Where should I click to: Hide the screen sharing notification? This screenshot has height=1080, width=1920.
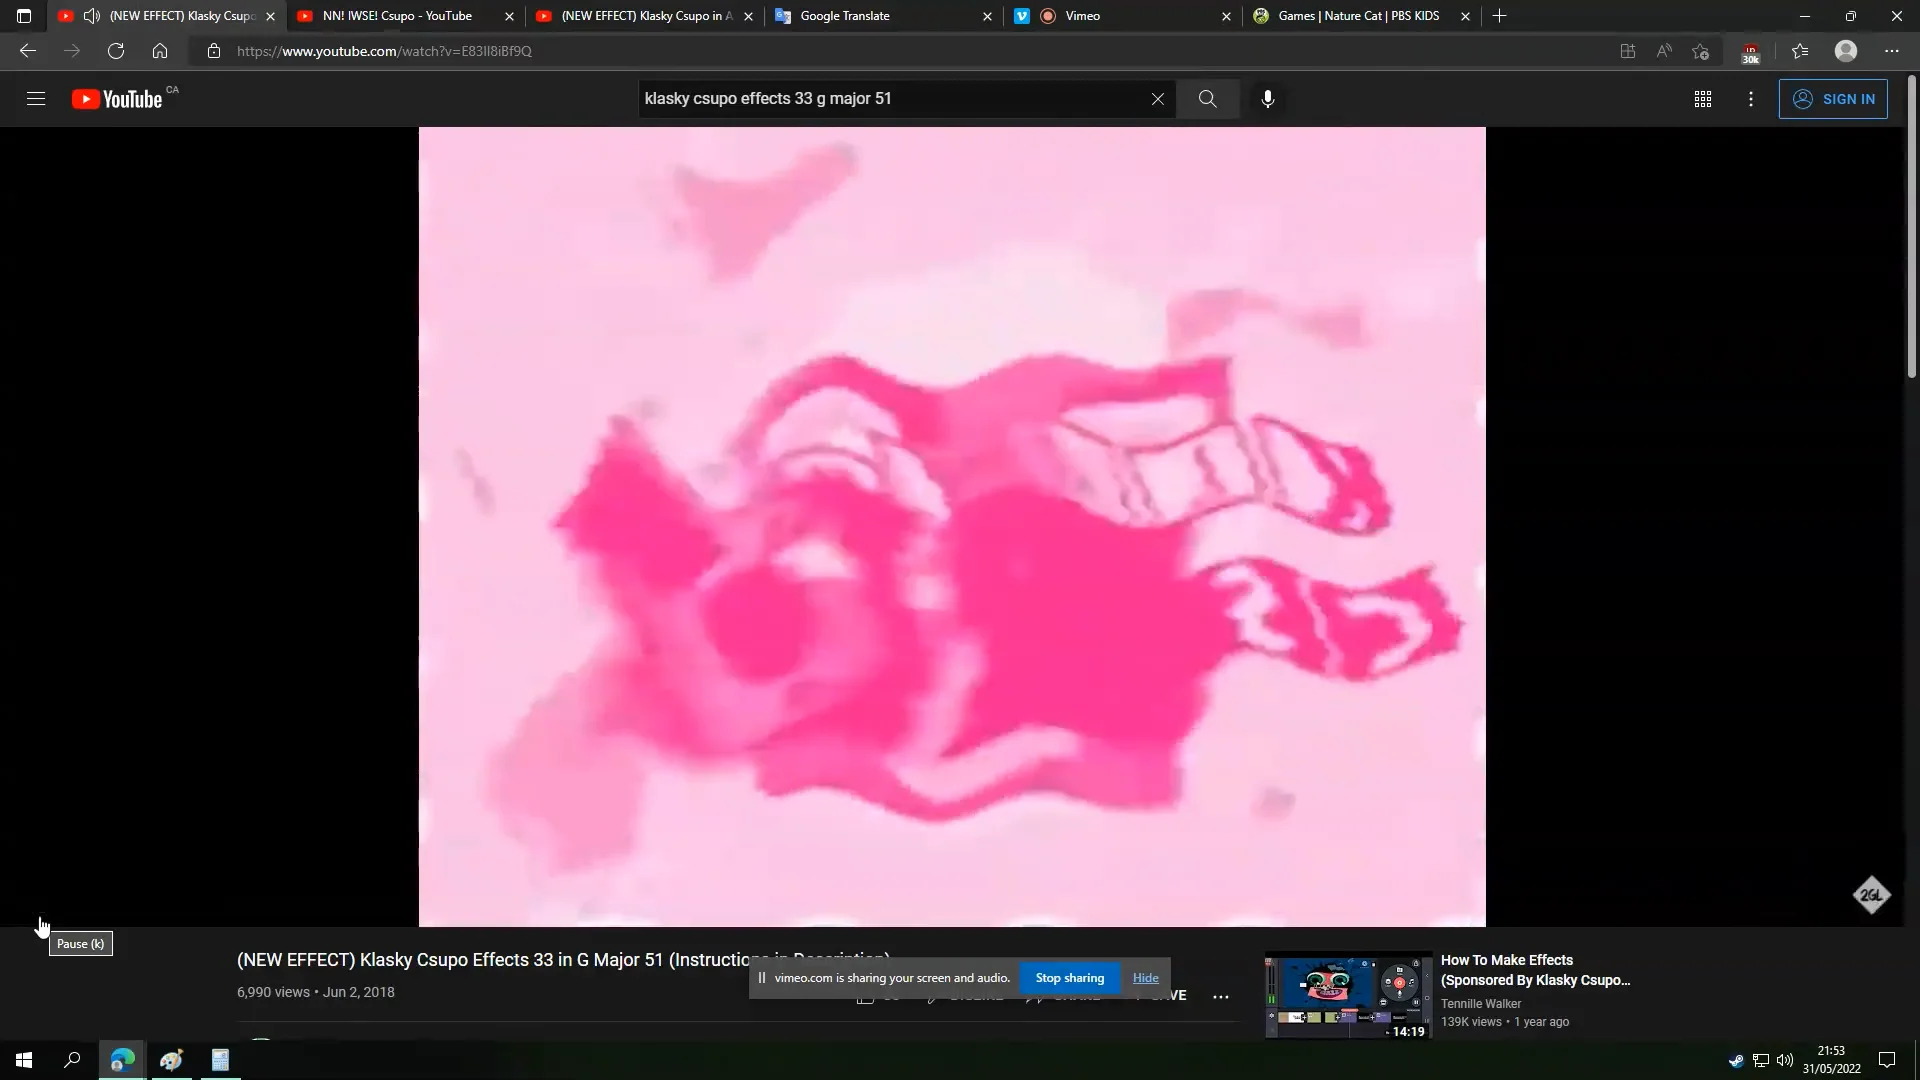pyautogui.click(x=1145, y=978)
